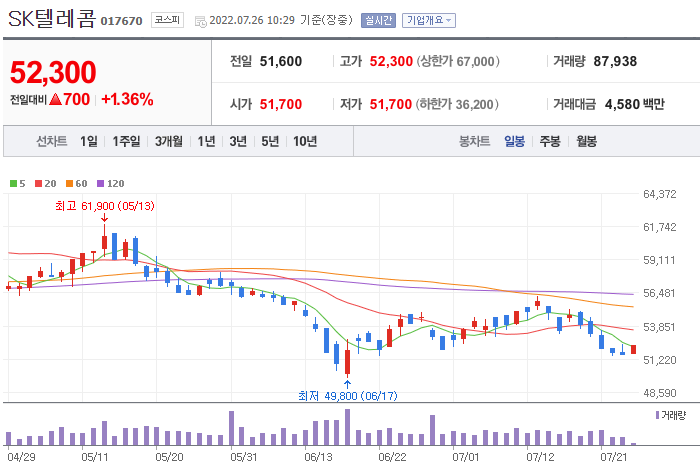The height and width of the screenshot is (472, 700).
Task: Select the 3년 line chart tab
Action: coord(238,142)
